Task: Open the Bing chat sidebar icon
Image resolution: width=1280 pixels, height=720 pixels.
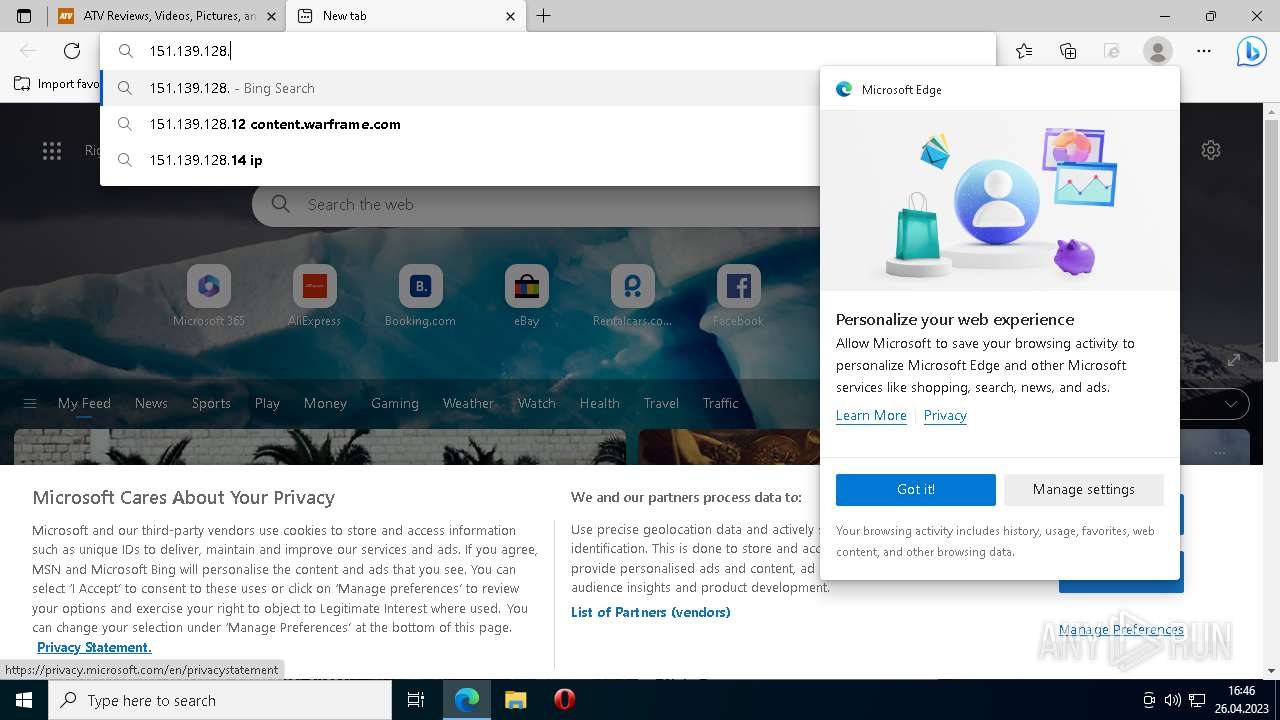Action: click(1251, 51)
